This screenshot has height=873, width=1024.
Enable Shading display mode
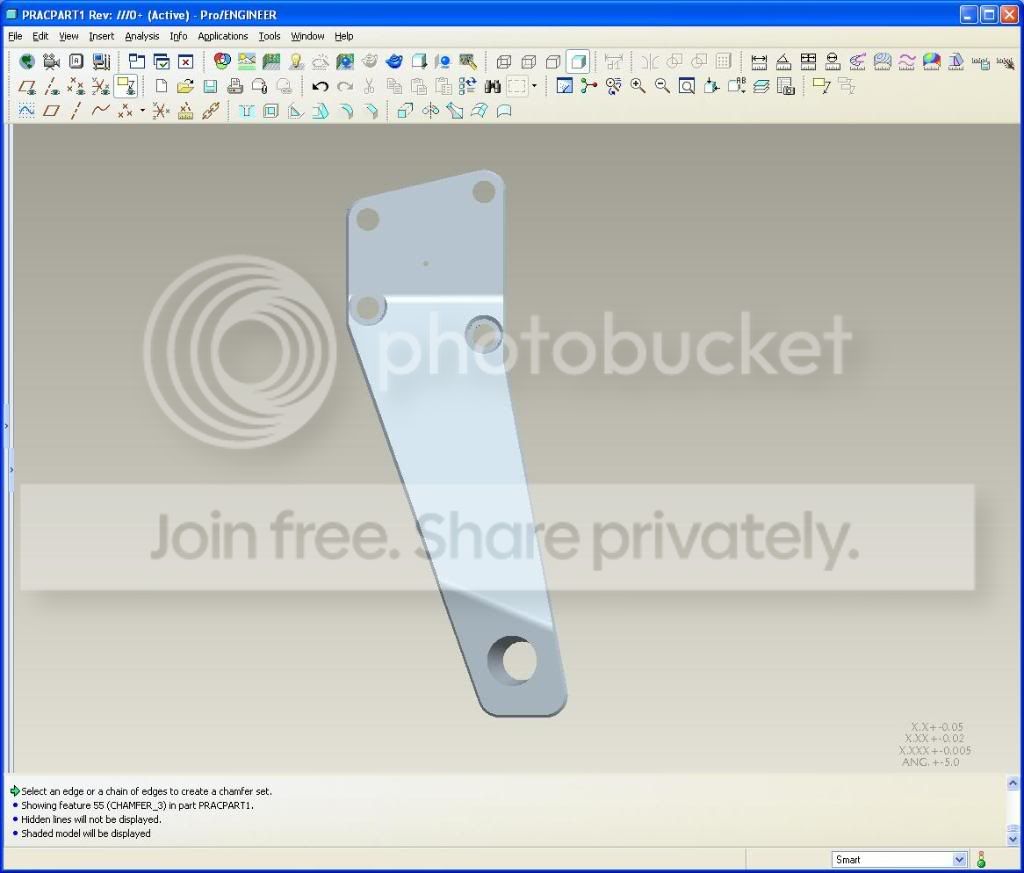(x=578, y=62)
